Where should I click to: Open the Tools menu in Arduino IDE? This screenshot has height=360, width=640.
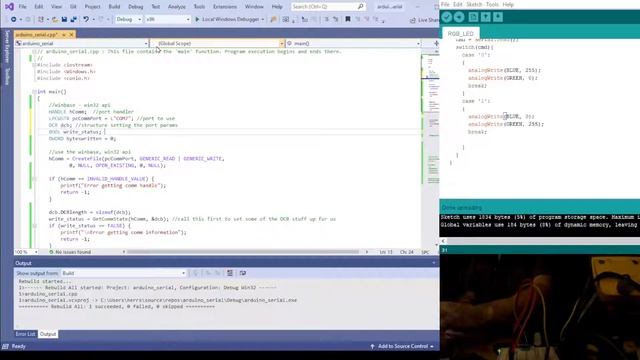(x=492, y=4)
